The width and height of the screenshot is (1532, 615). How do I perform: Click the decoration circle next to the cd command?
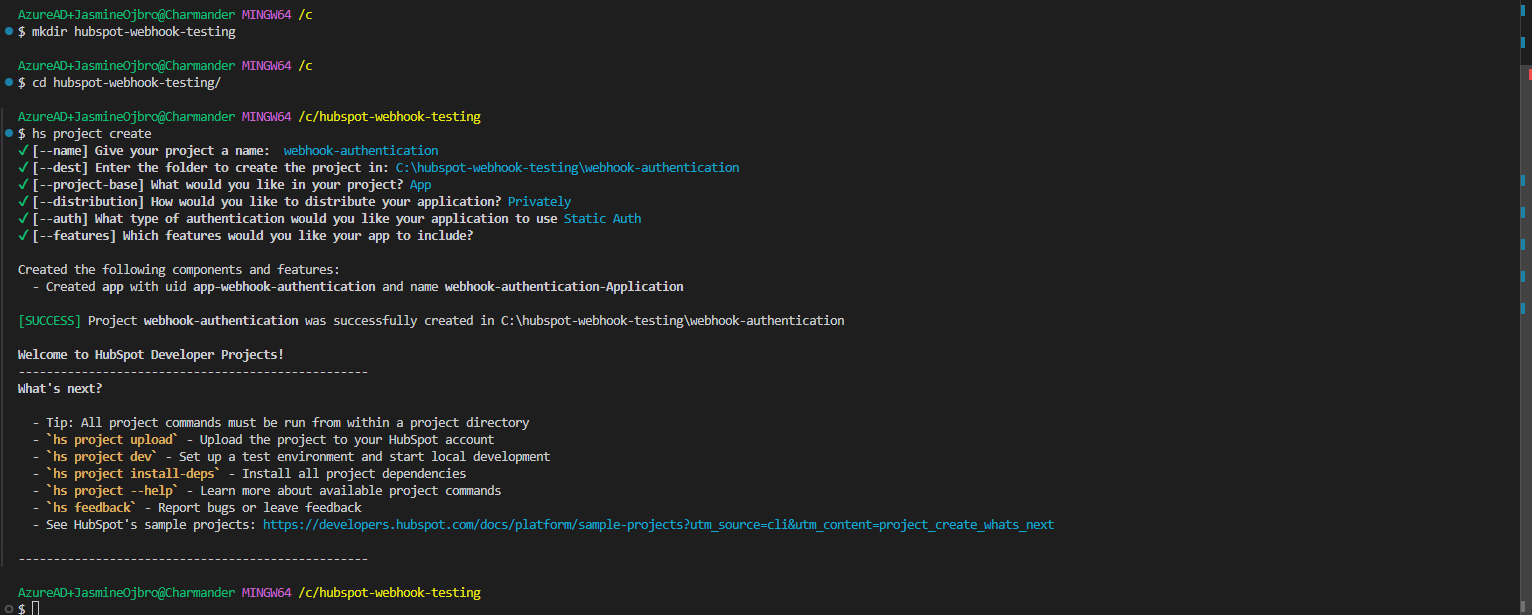point(8,82)
